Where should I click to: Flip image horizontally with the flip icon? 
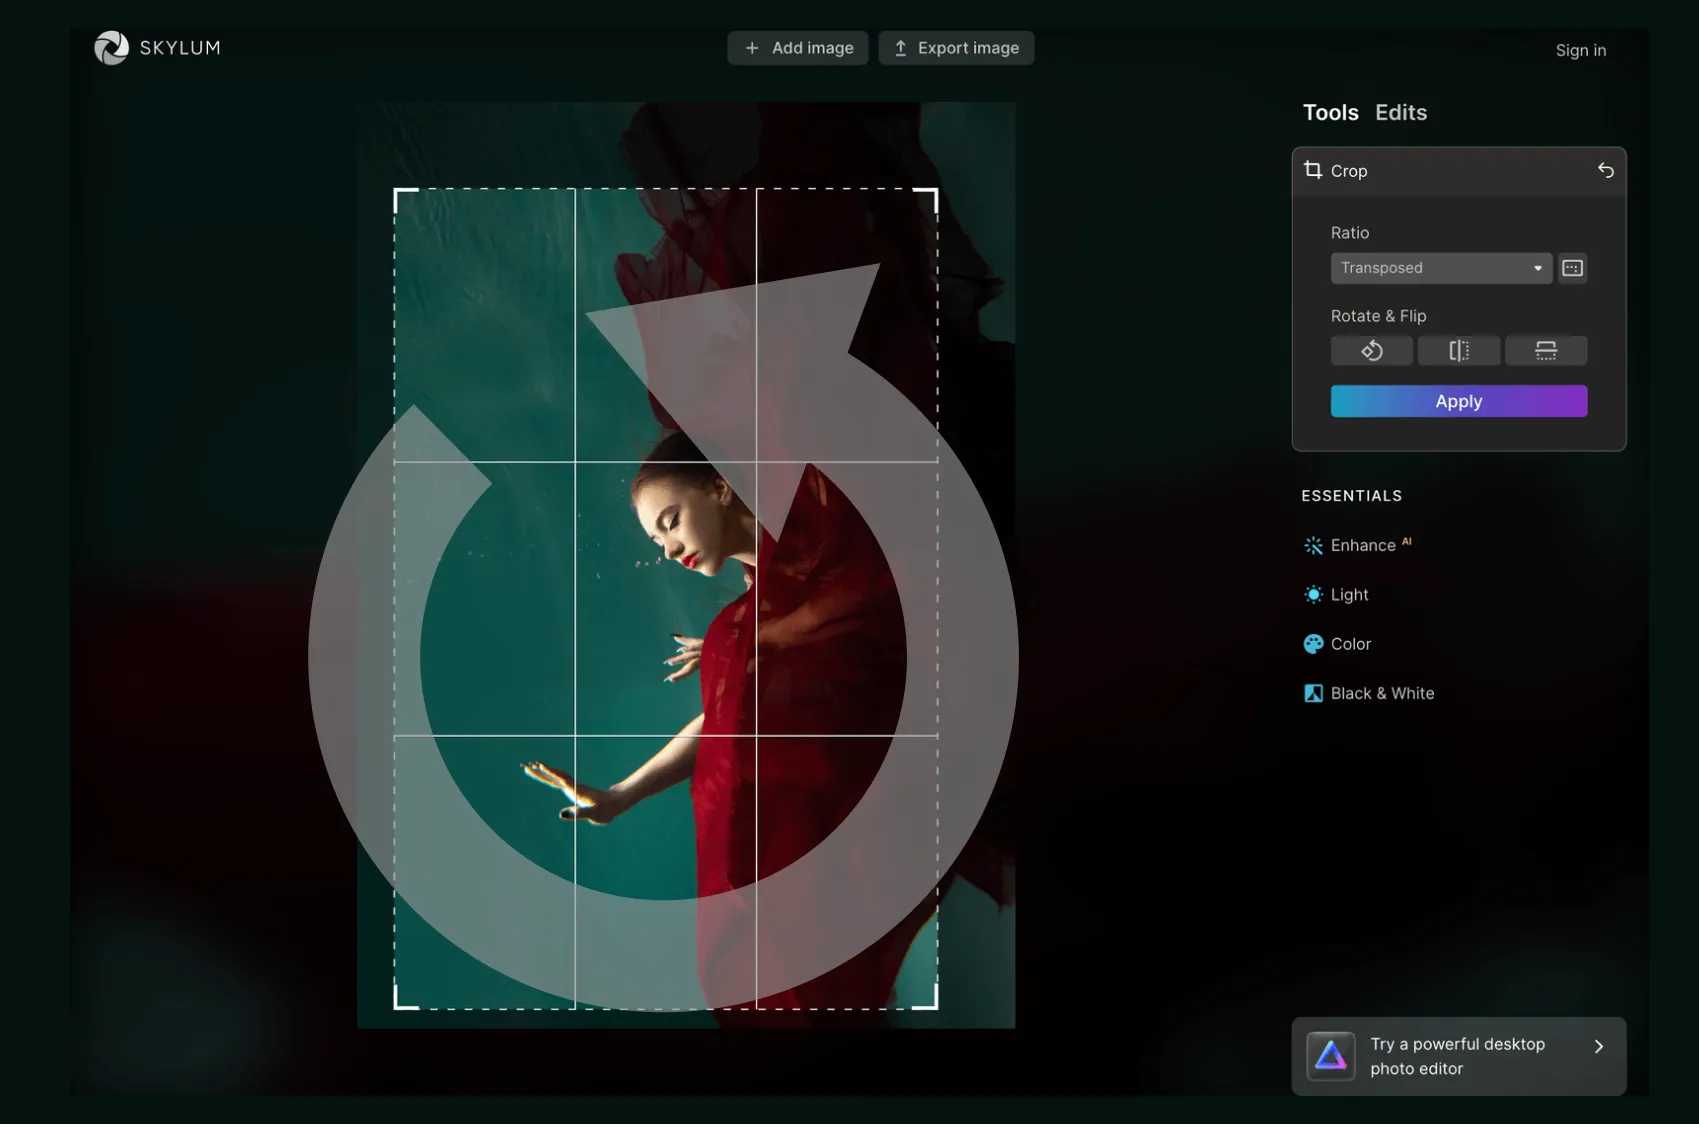coord(1459,351)
